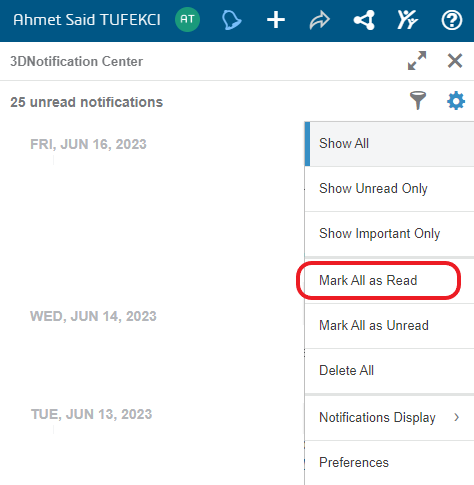This screenshot has height=485, width=474.
Task: Expand Notifications Display submenu
Action: (x=389, y=418)
